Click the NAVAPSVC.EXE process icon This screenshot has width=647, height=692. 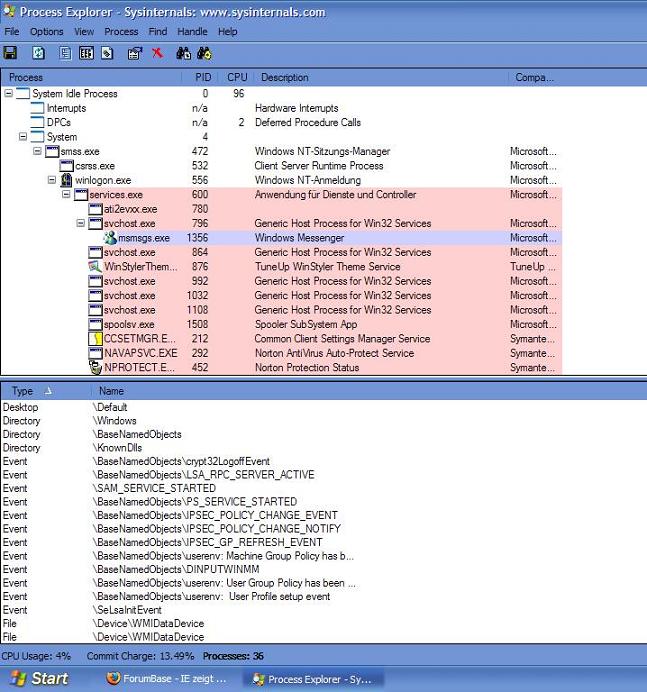(x=95, y=353)
